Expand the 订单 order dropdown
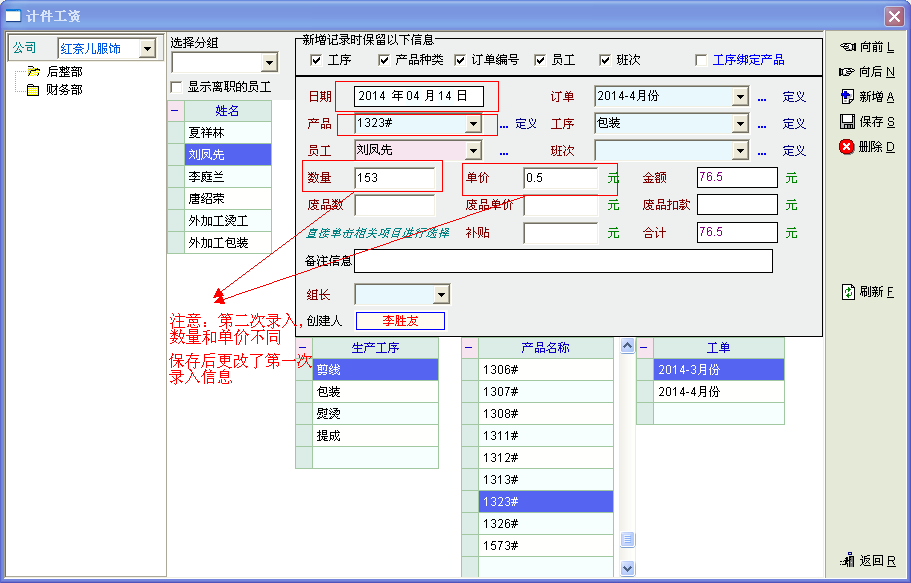Screen dimensions: 911x583 [x=740, y=97]
